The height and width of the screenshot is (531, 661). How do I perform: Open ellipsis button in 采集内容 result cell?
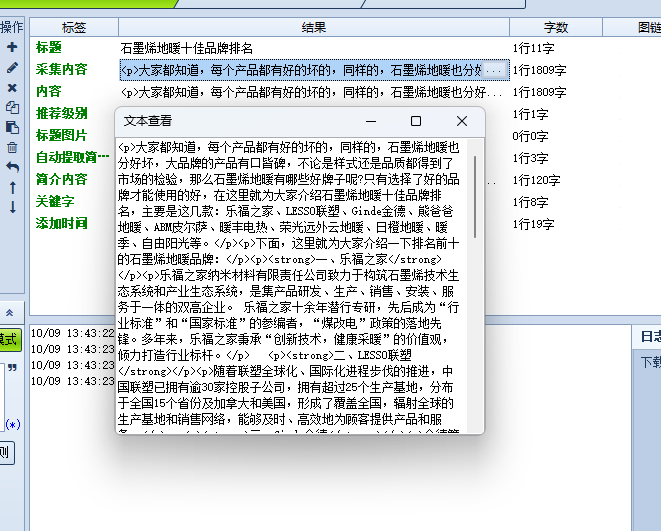pyautogui.click(x=494, y=70)
